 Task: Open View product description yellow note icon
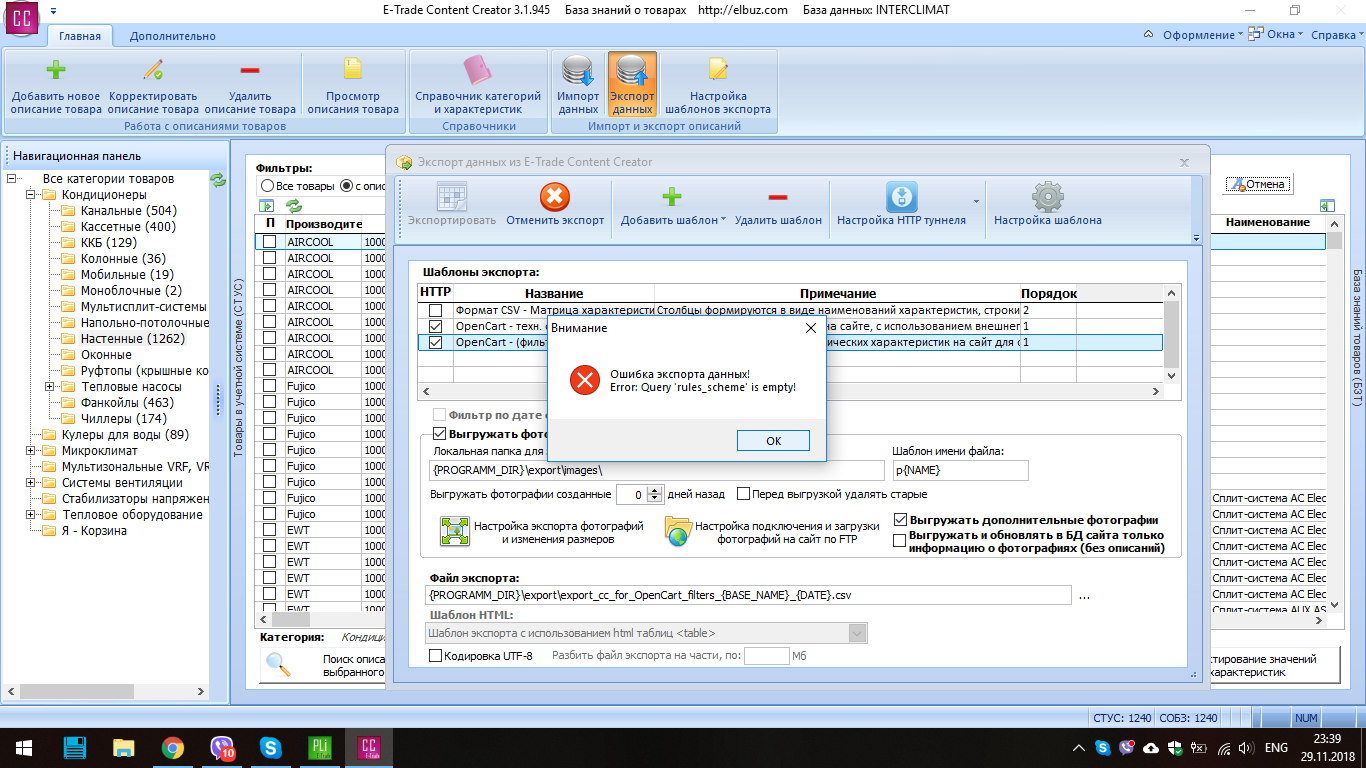tap(353, 69)
